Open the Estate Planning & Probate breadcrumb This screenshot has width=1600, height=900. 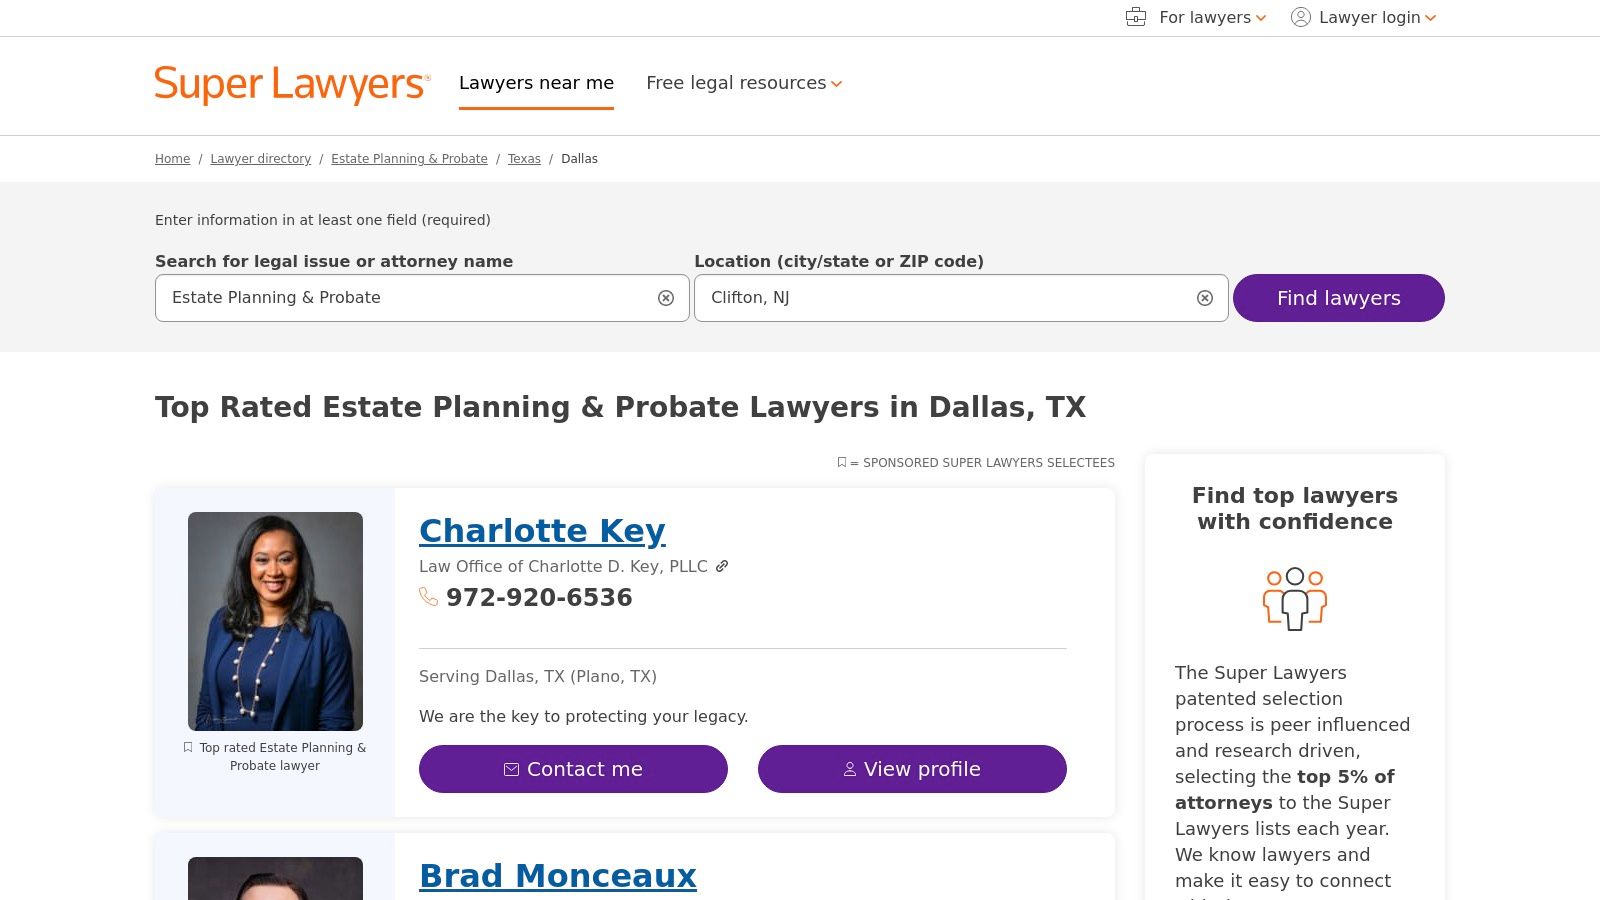409,158
